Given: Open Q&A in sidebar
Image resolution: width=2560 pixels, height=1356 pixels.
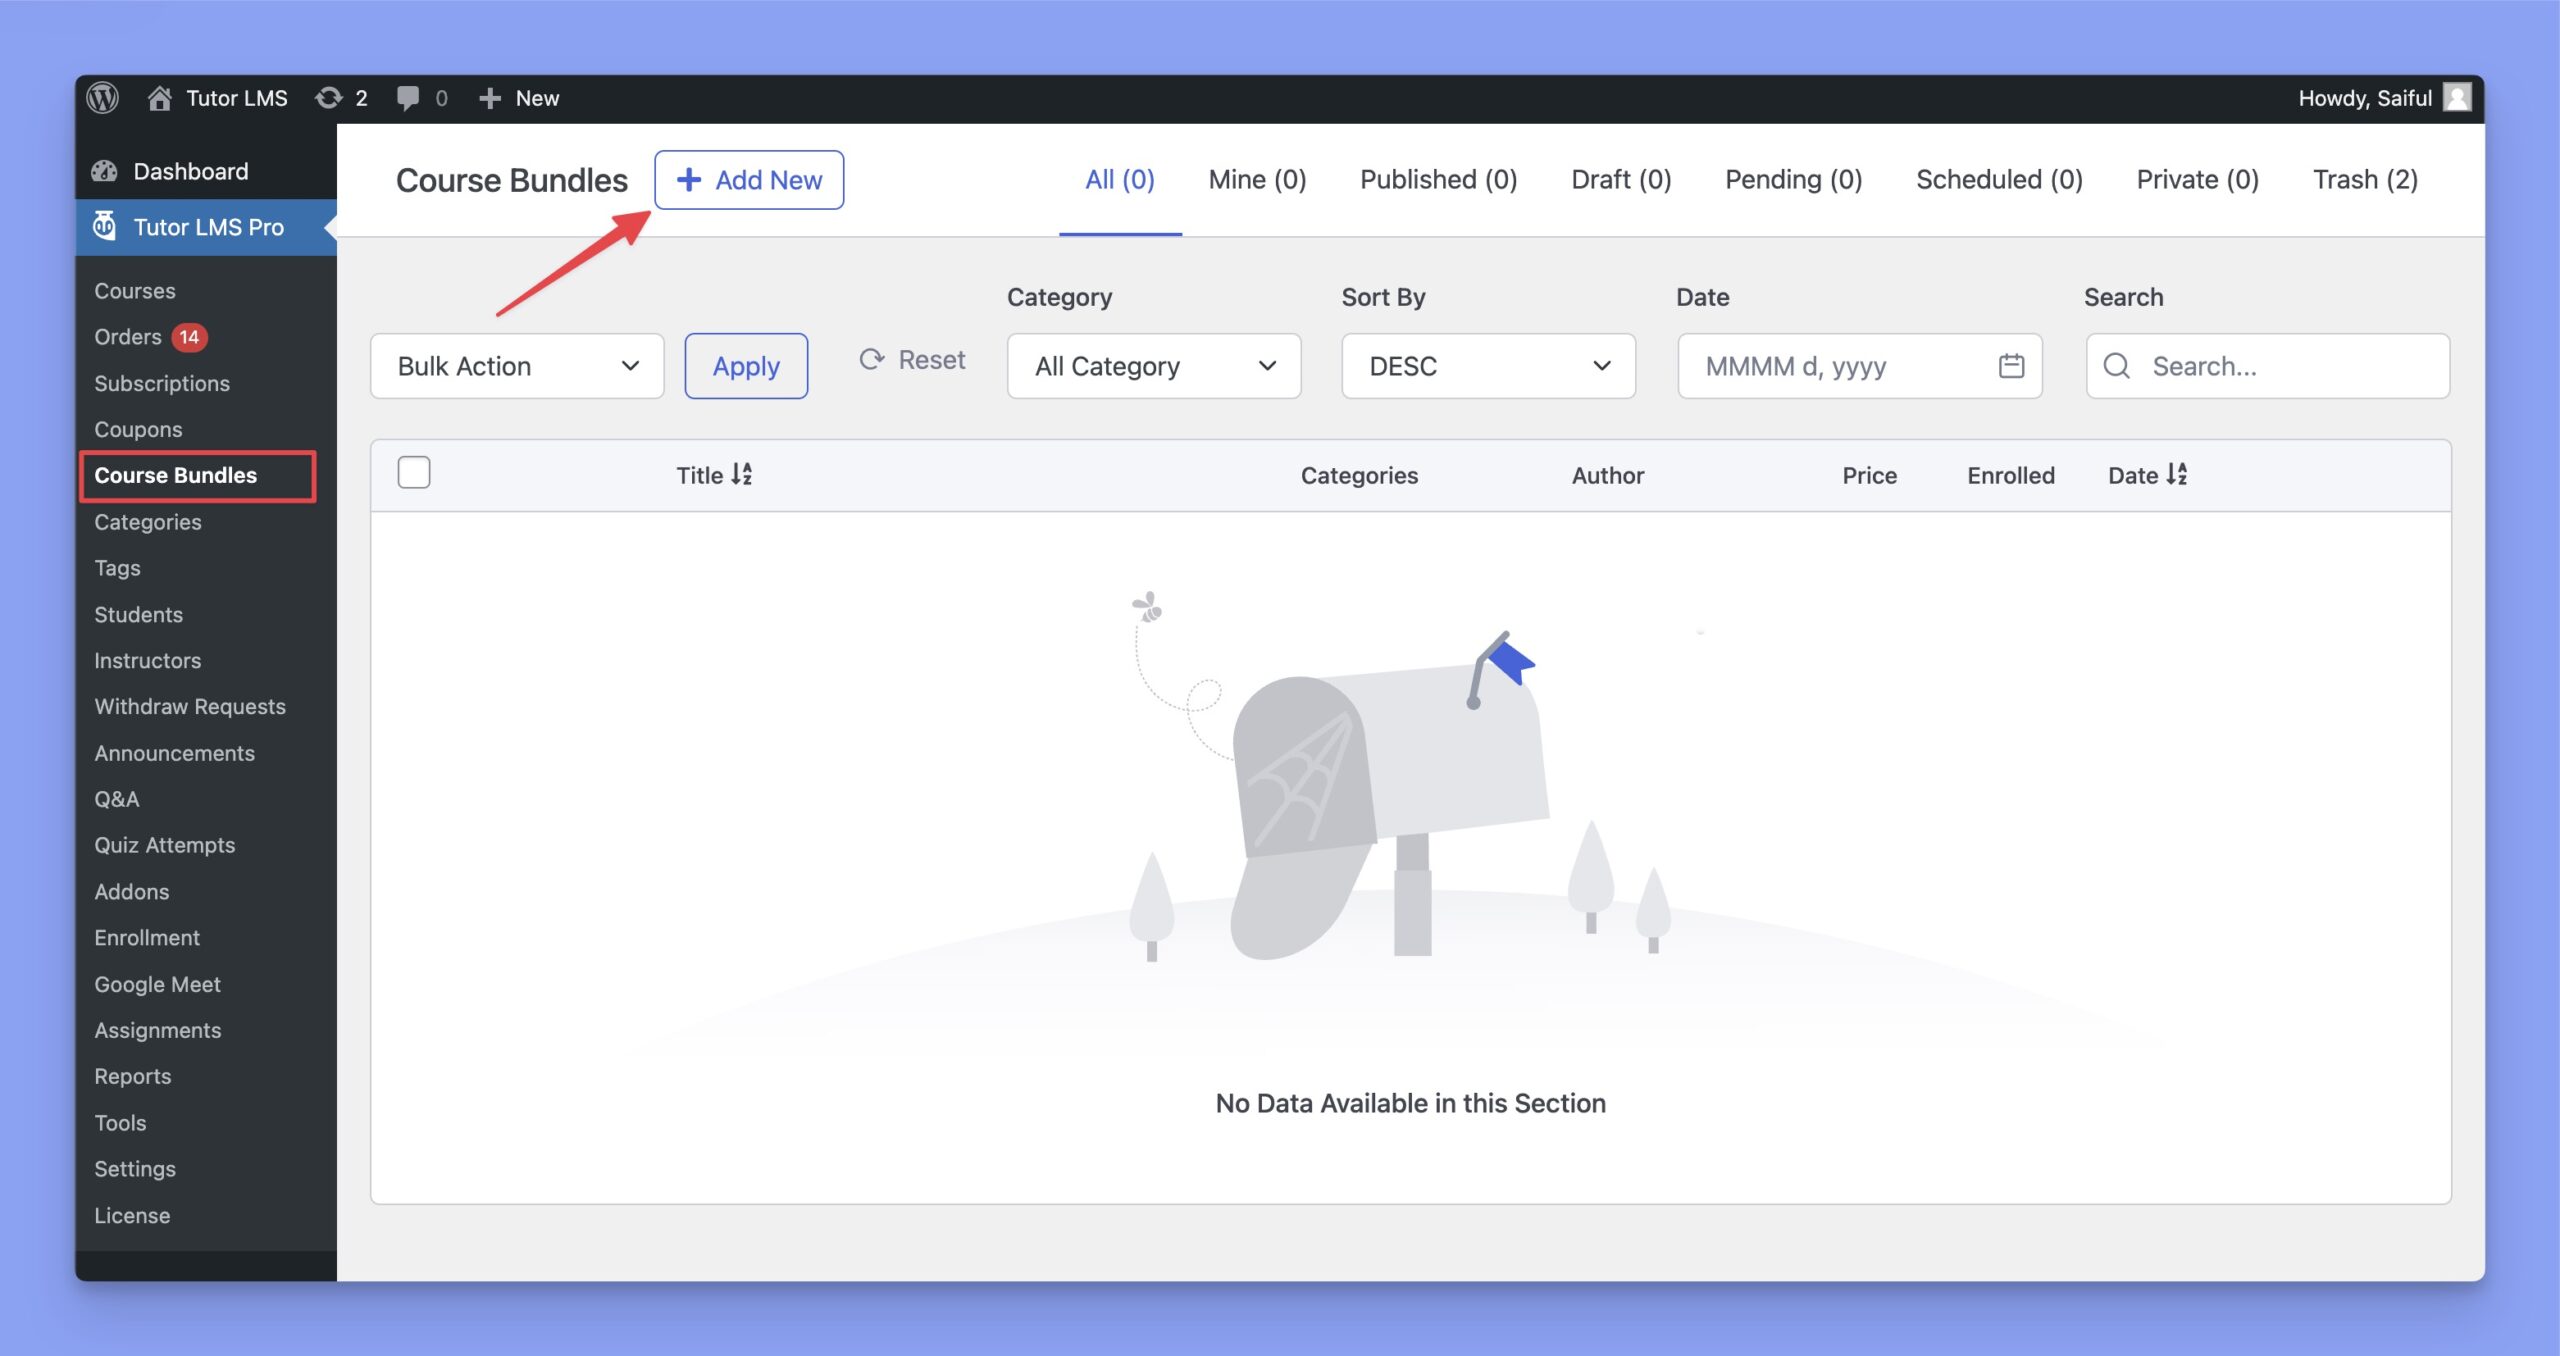Looking at the screenshot, I should [x=116, y=799].
